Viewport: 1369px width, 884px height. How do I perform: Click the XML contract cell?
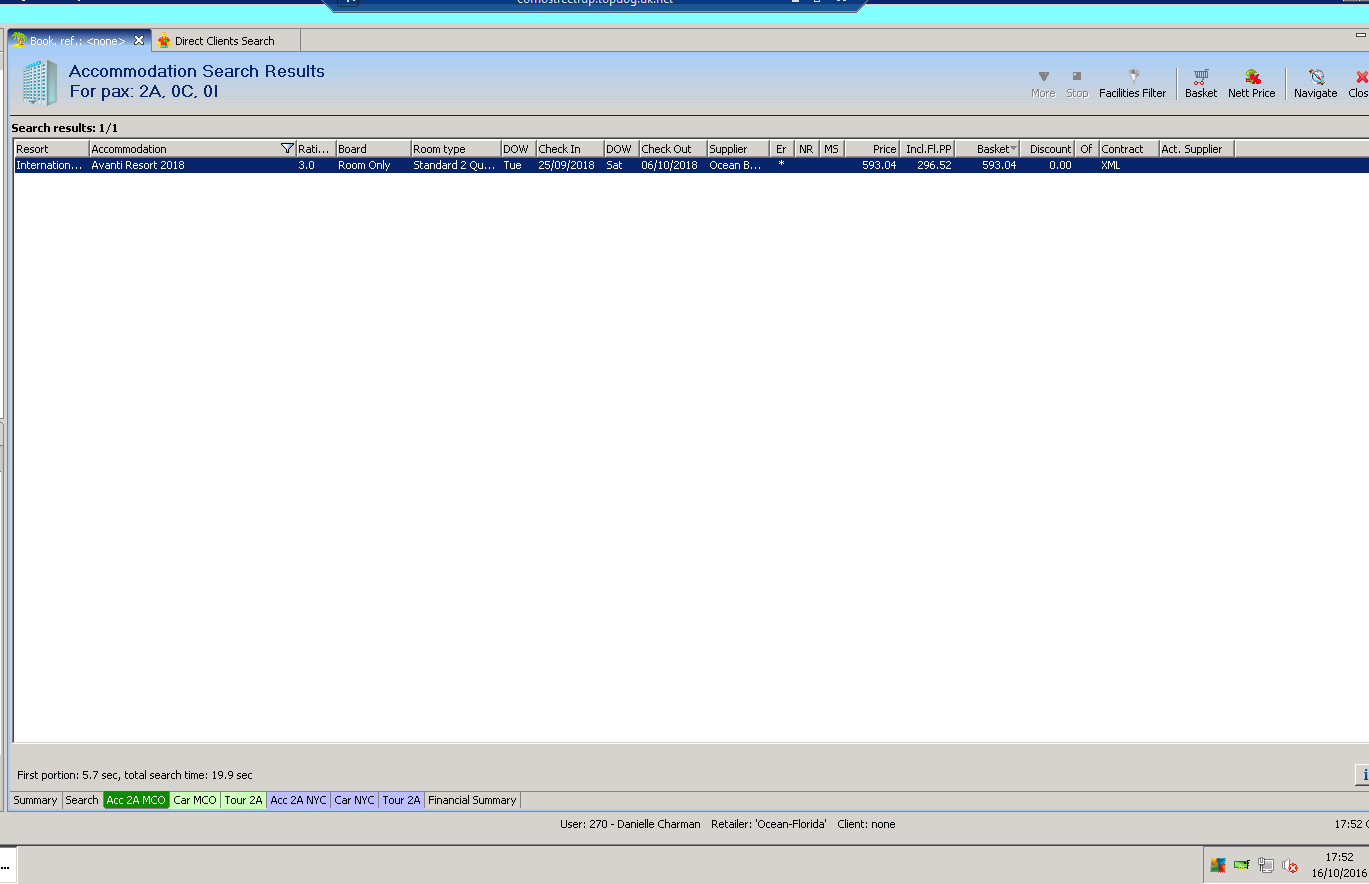click(1129, 165)
